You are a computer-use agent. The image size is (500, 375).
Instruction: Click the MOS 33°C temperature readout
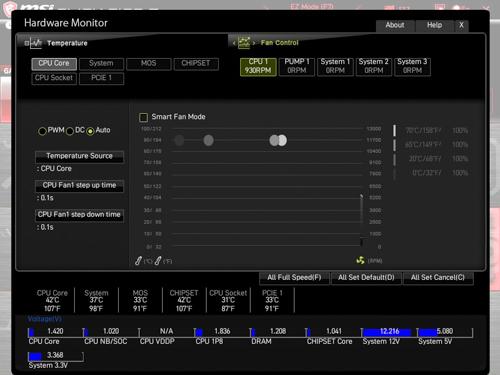tap(140, 301)
